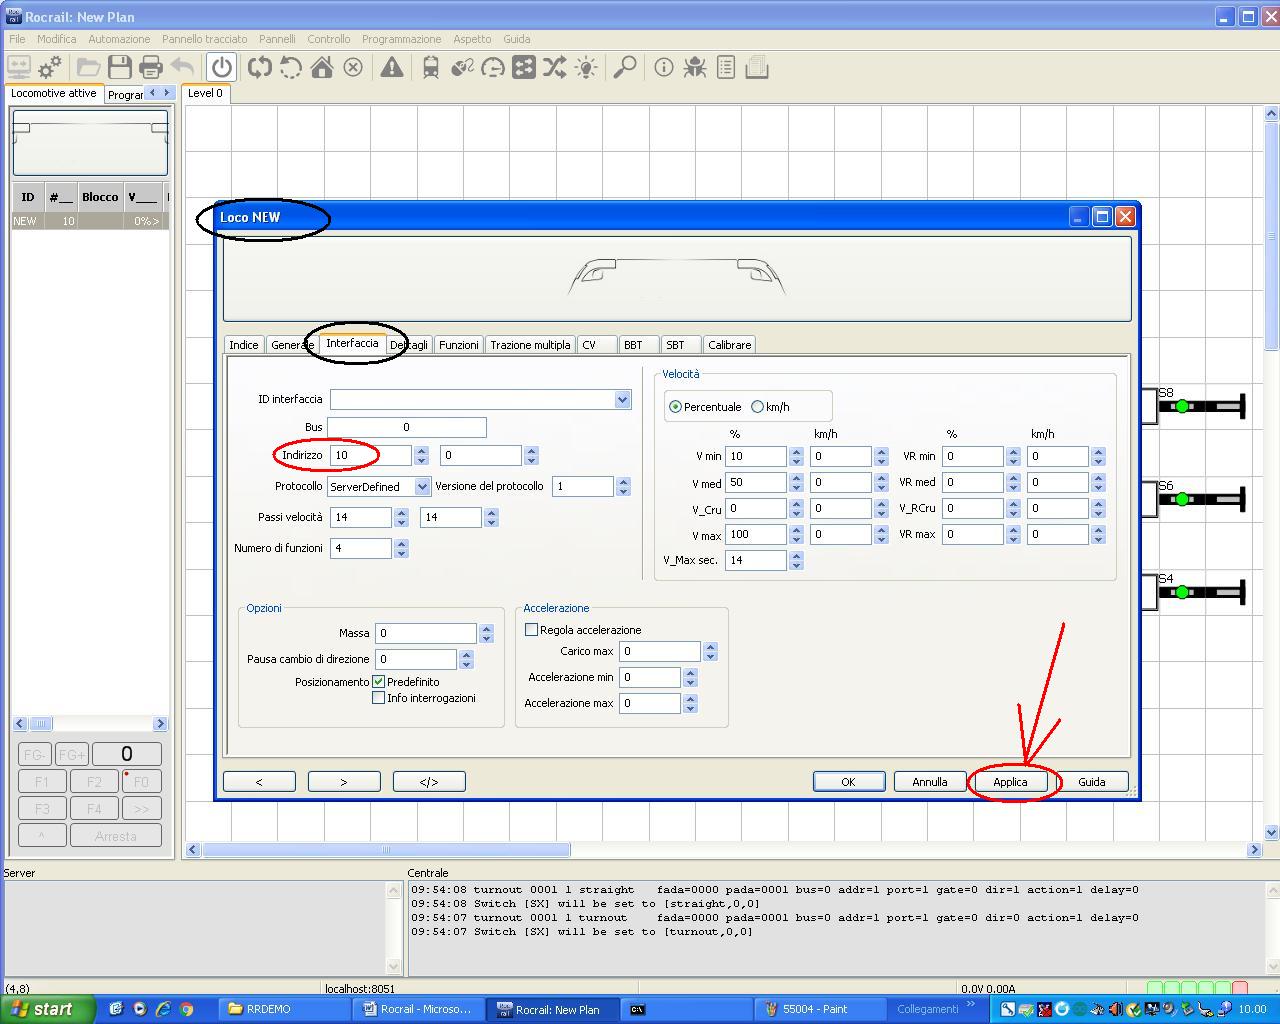The image size is (1280, 1024).
Task: Open the Pannello tracciato menu
Action: pos(204,39)
